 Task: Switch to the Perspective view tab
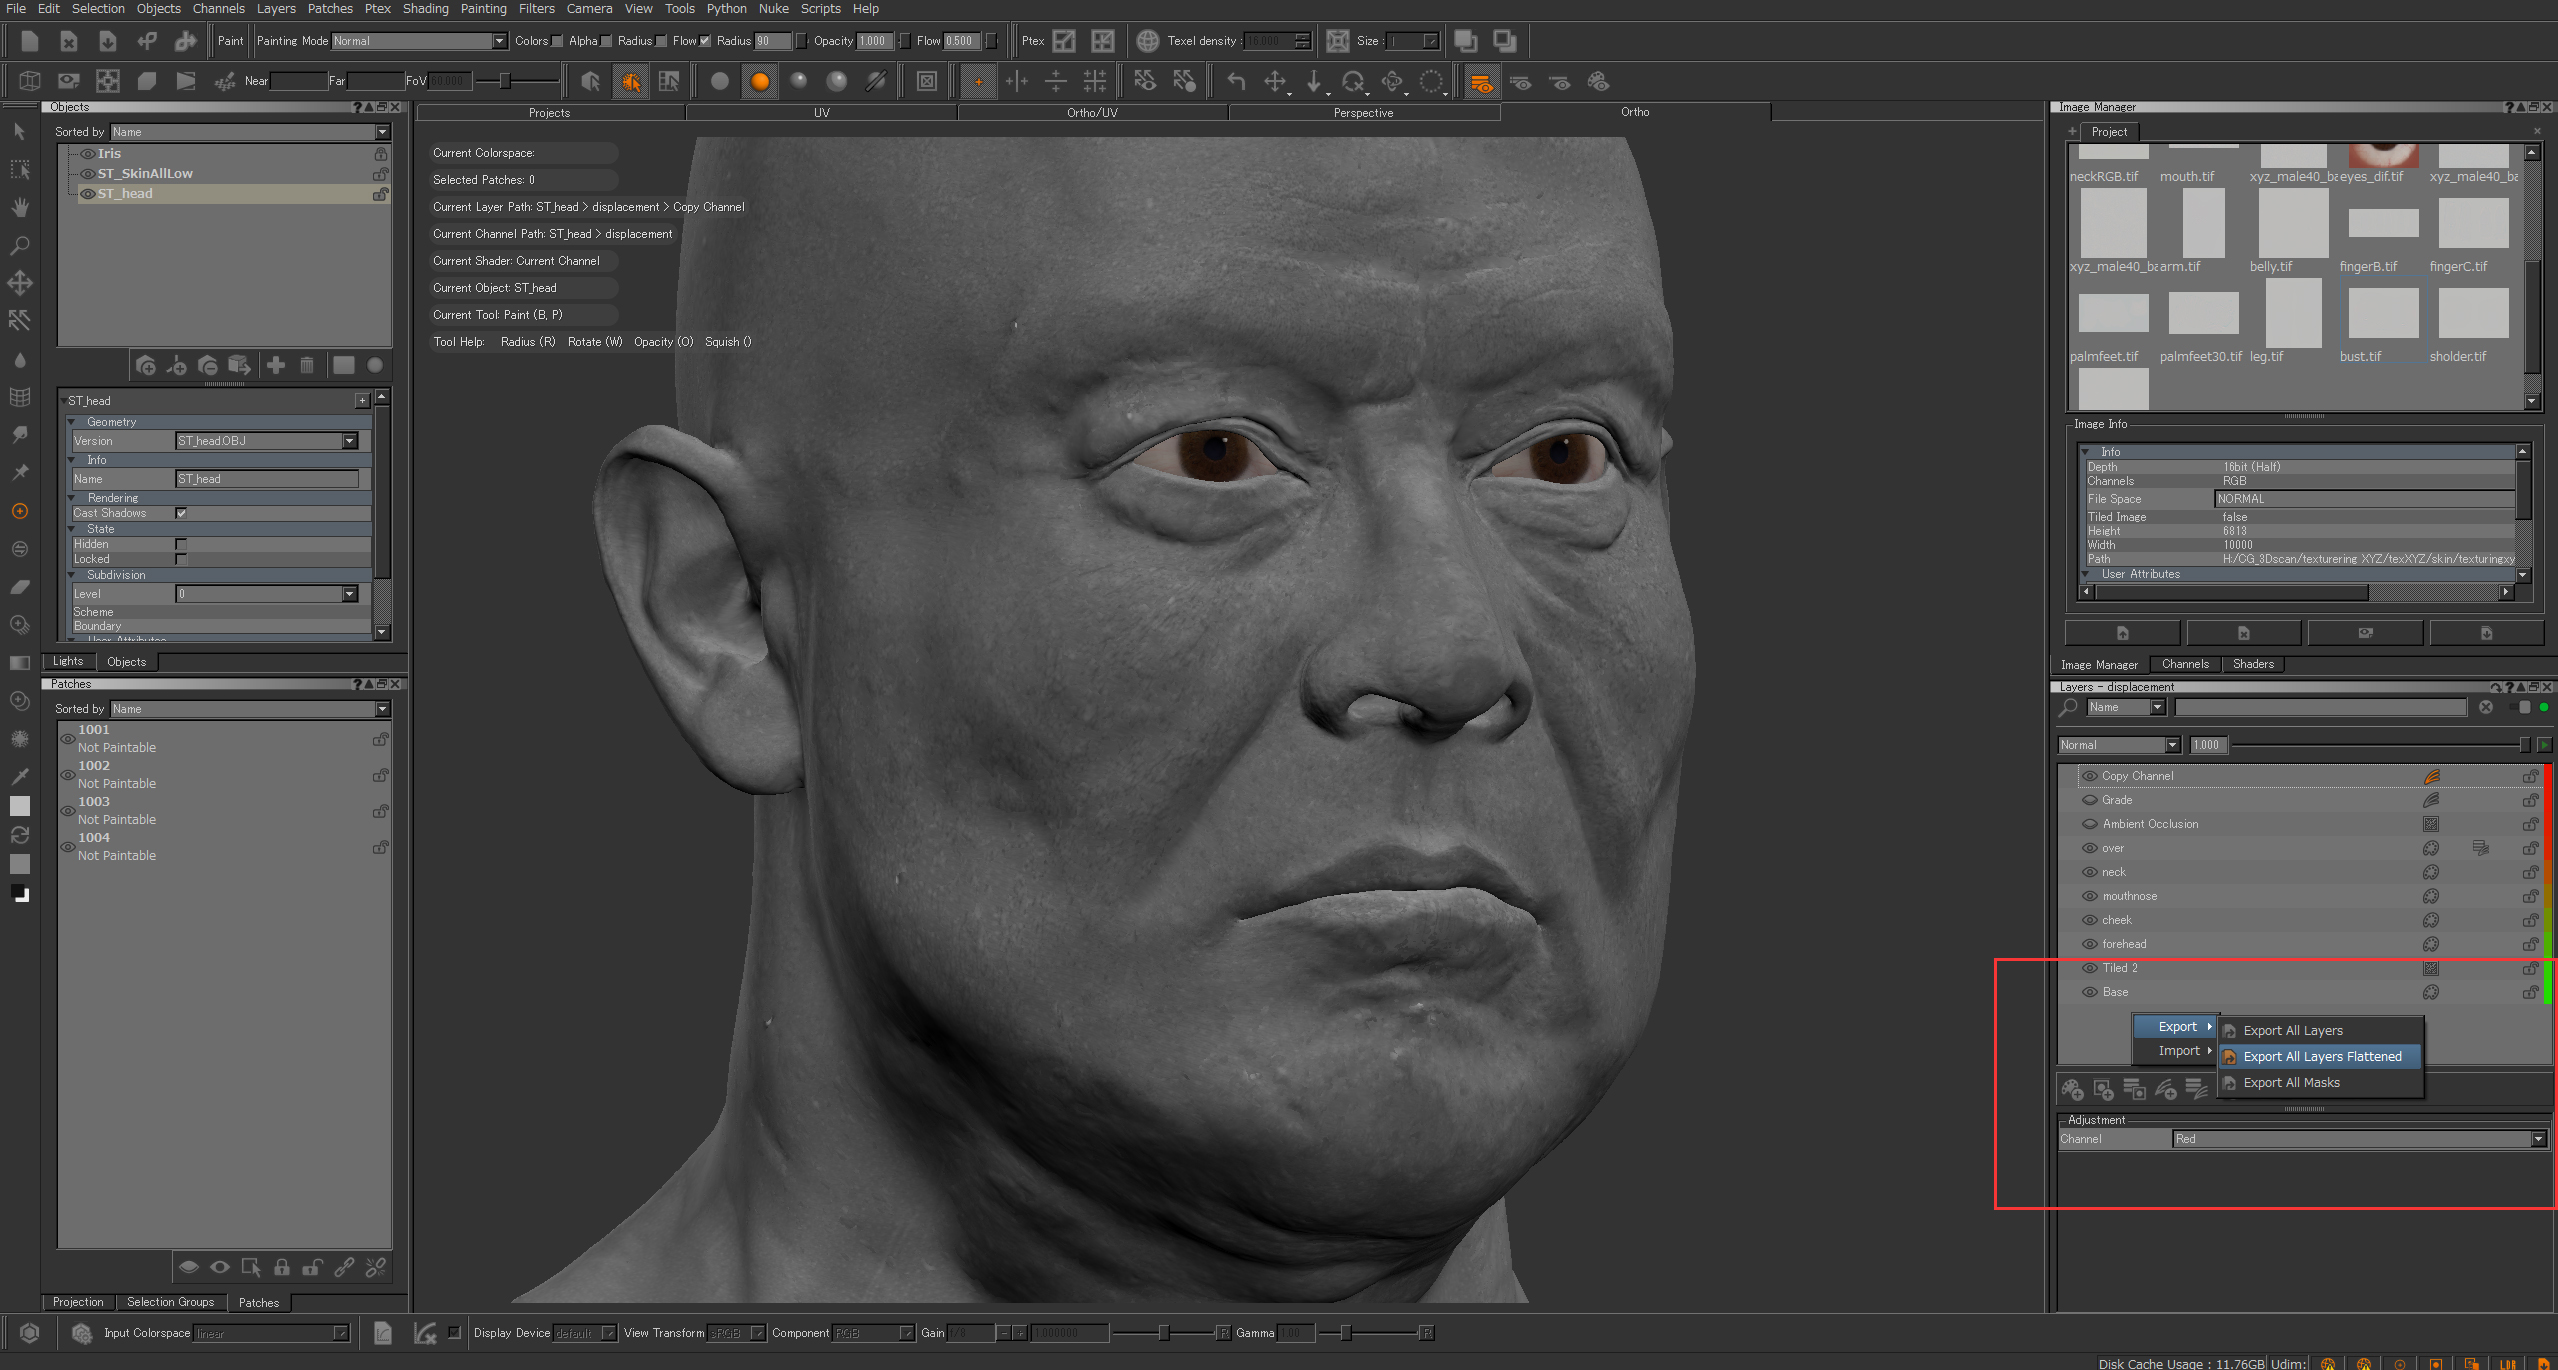[x=1362, y=113]
